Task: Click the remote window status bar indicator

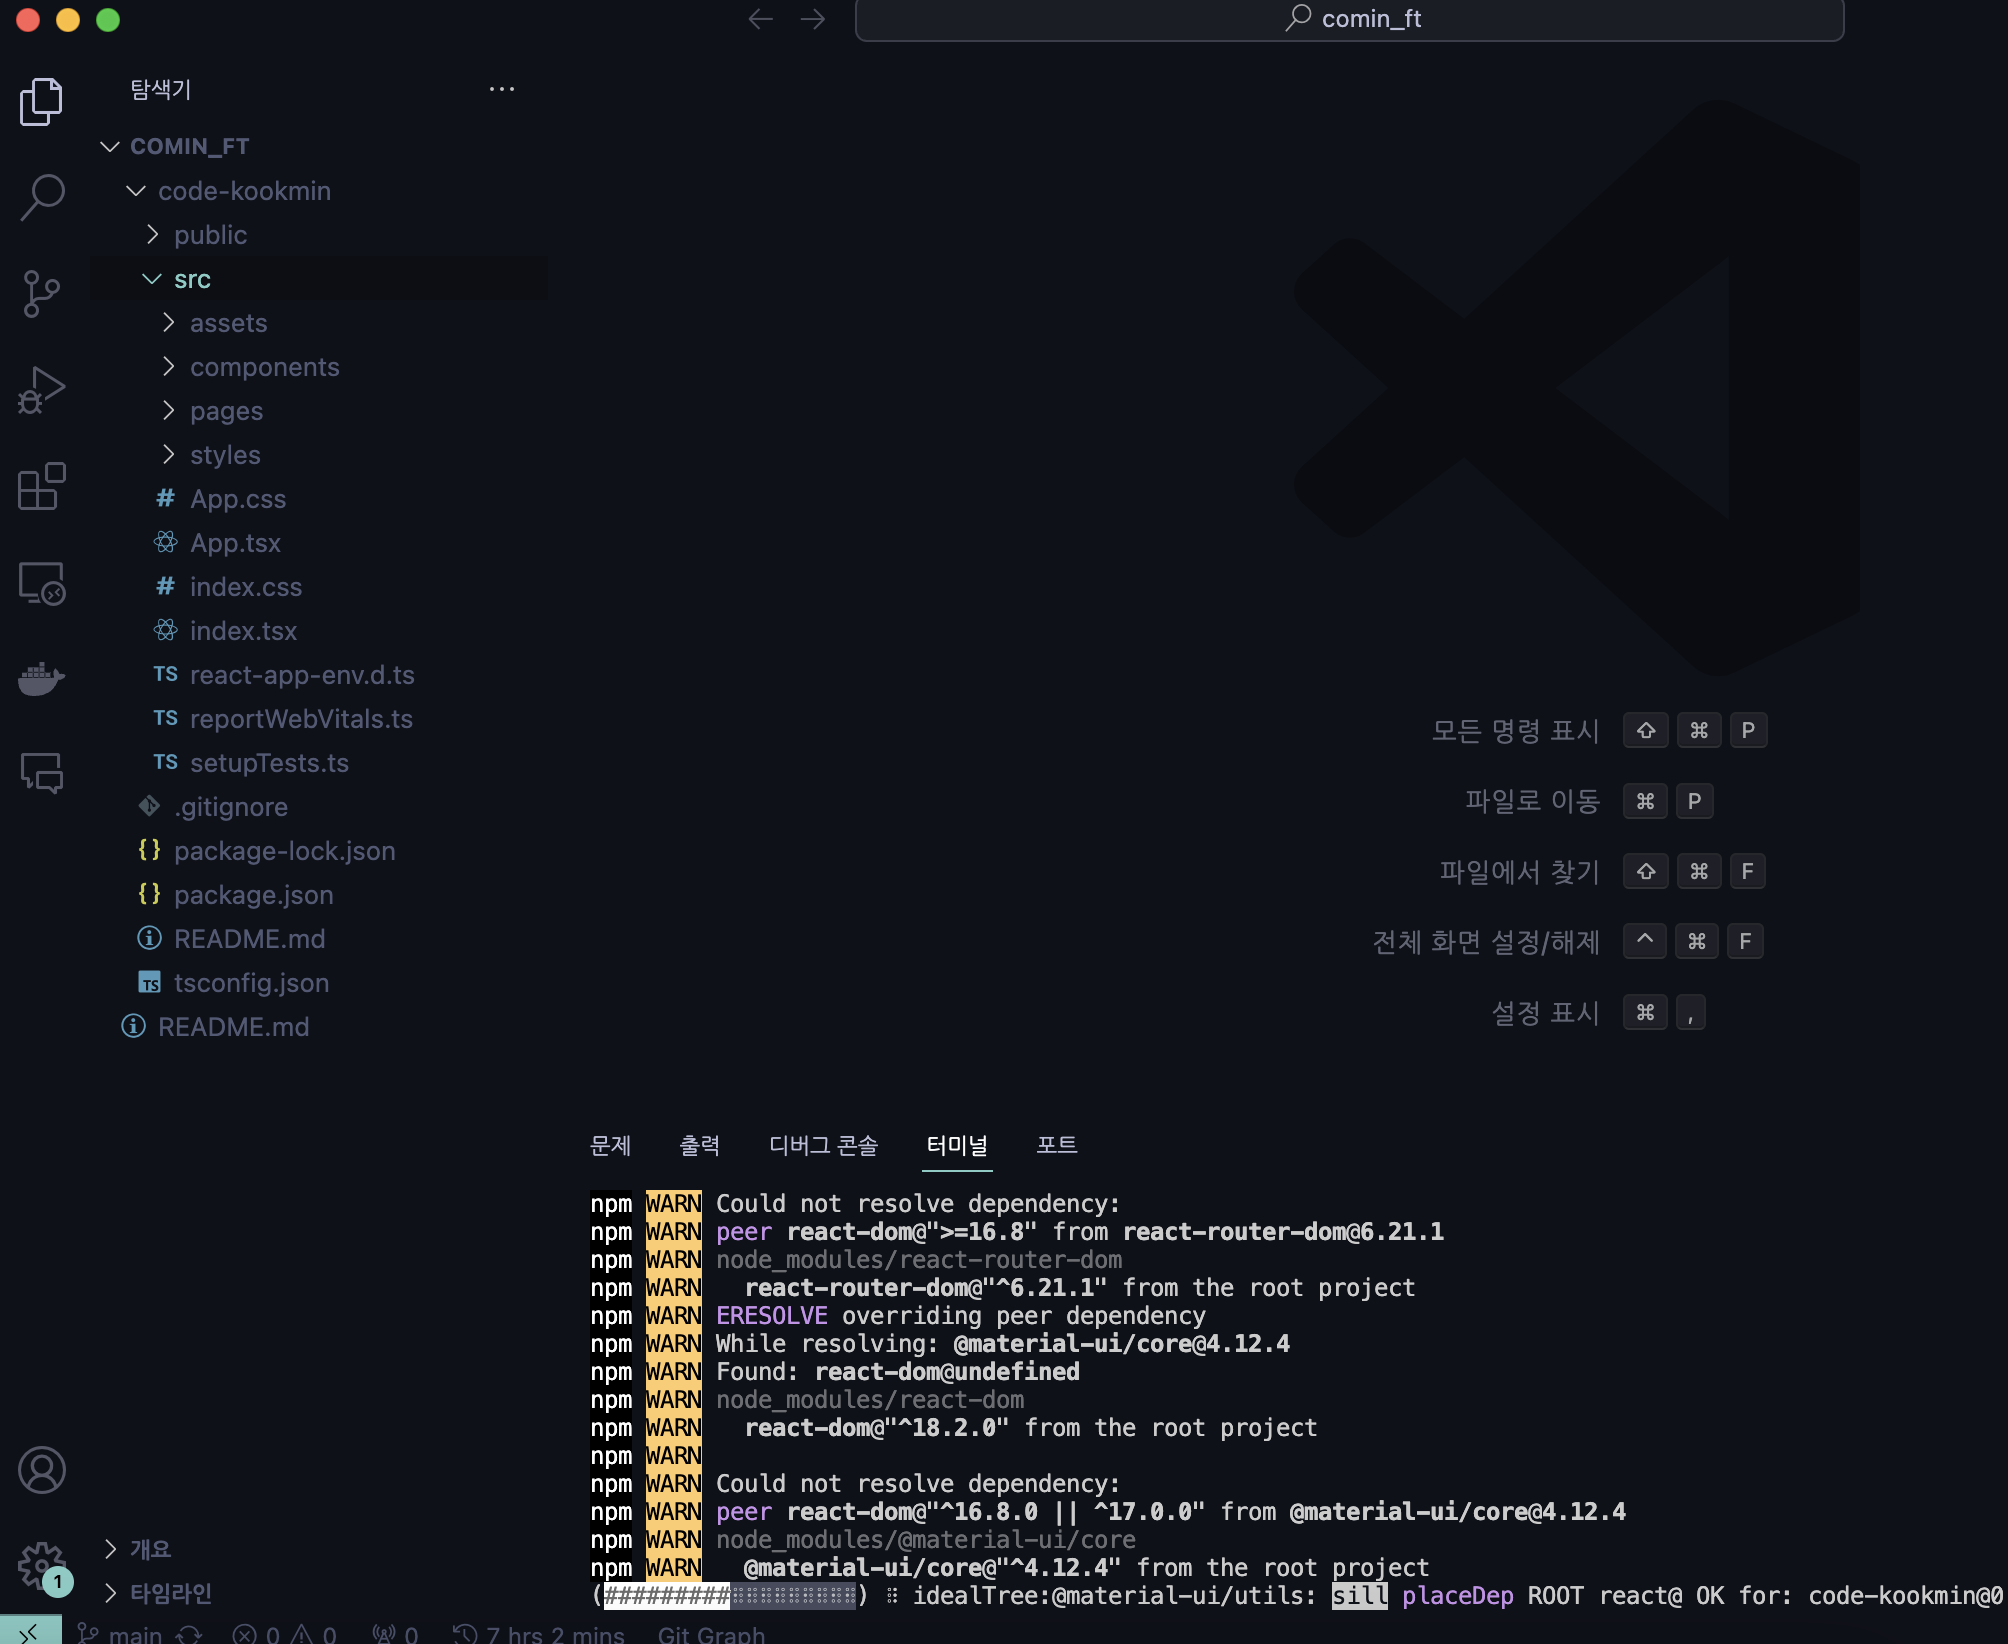Action: pos(30,1632)
